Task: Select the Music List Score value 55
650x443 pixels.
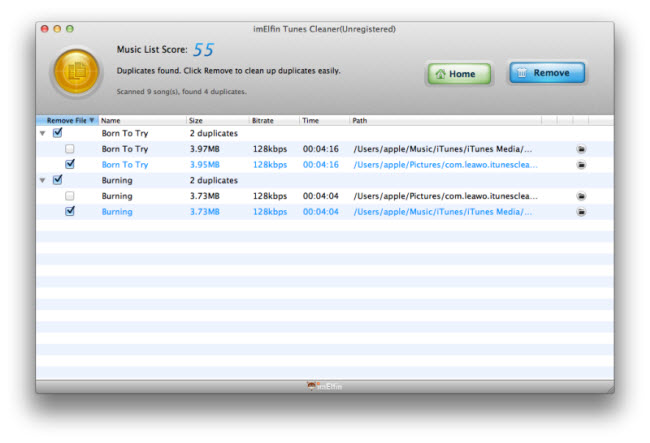Action: pyautogui.click(x=203, y=50)
